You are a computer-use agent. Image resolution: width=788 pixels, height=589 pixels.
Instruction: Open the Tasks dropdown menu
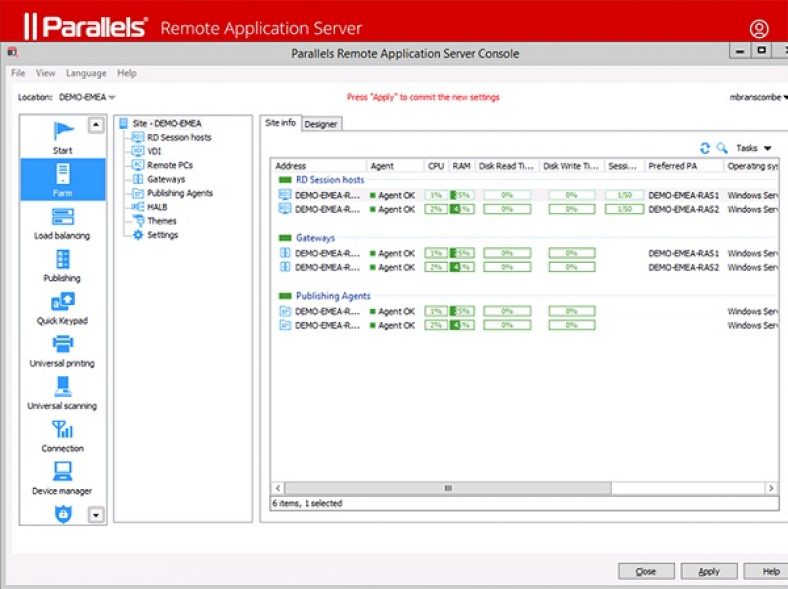click(753, 148)
